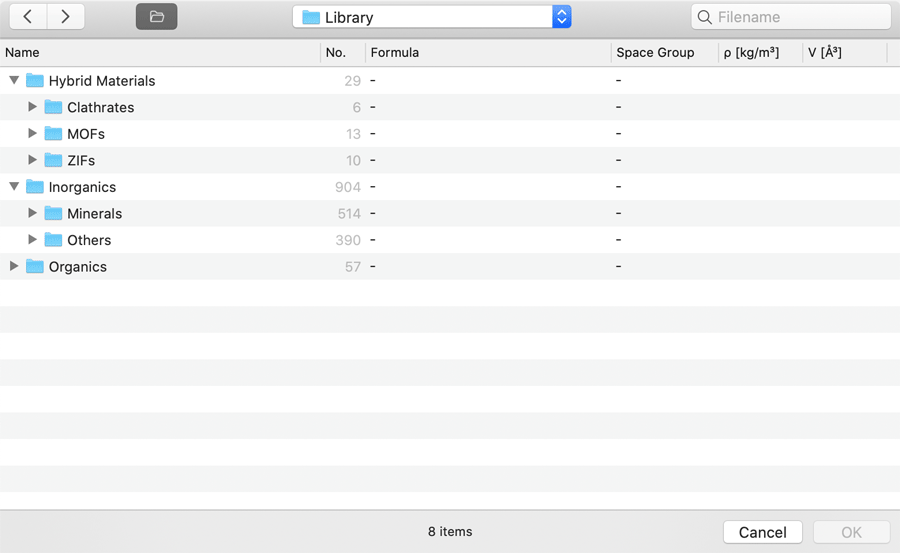Open the Library location dropdown
Image resolution: width=900 pixels, height=553 pixels.
561,17
